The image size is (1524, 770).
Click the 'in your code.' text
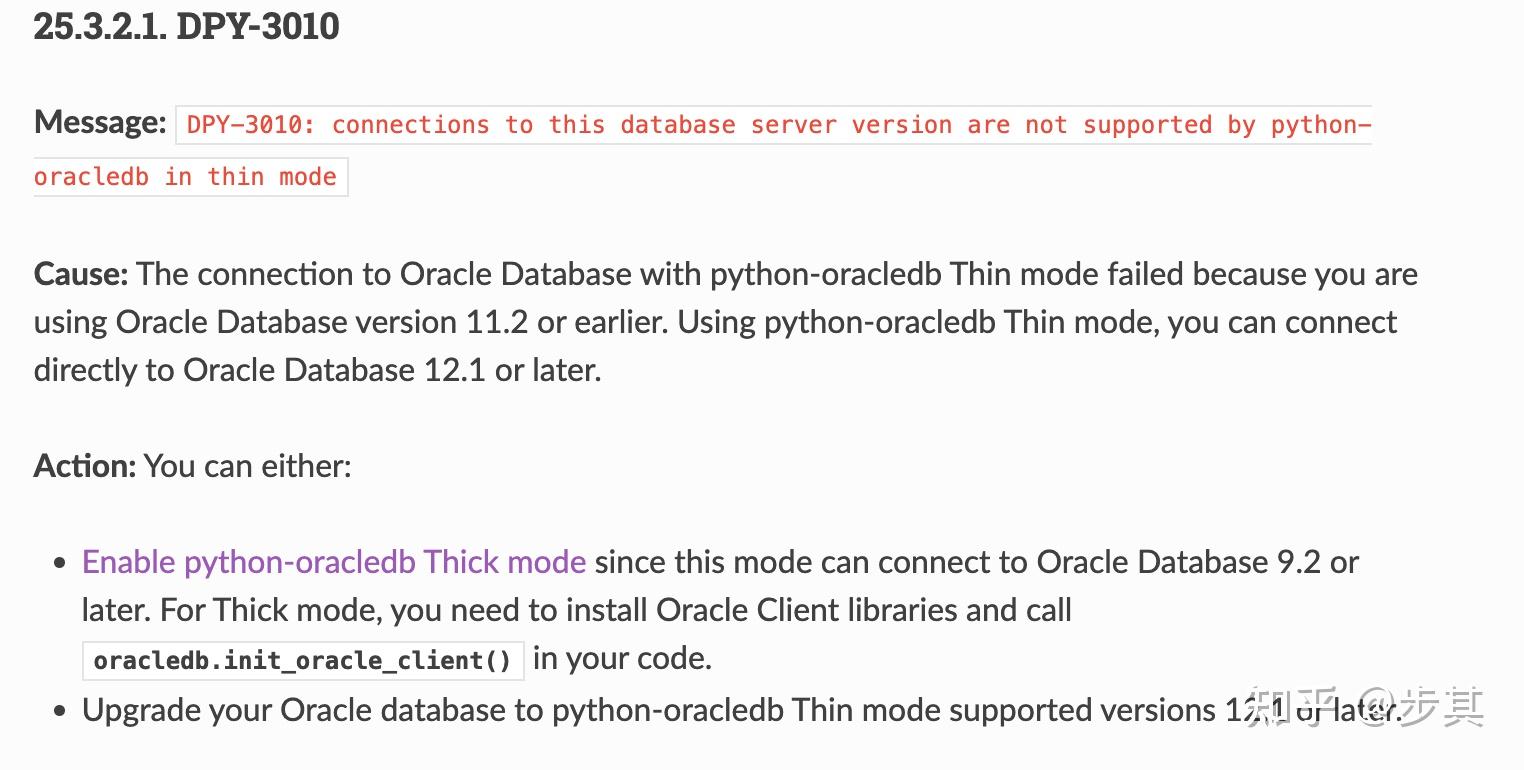click(622, 658)
